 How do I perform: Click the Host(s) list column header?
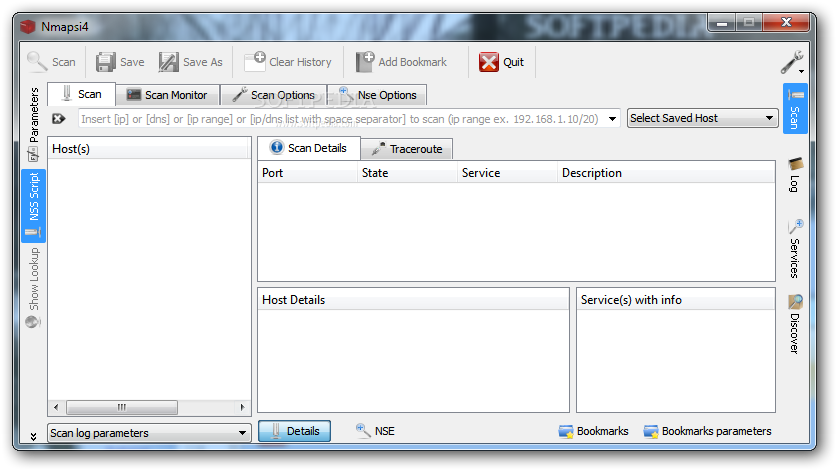pyautogui.click(x=148, y=149)
